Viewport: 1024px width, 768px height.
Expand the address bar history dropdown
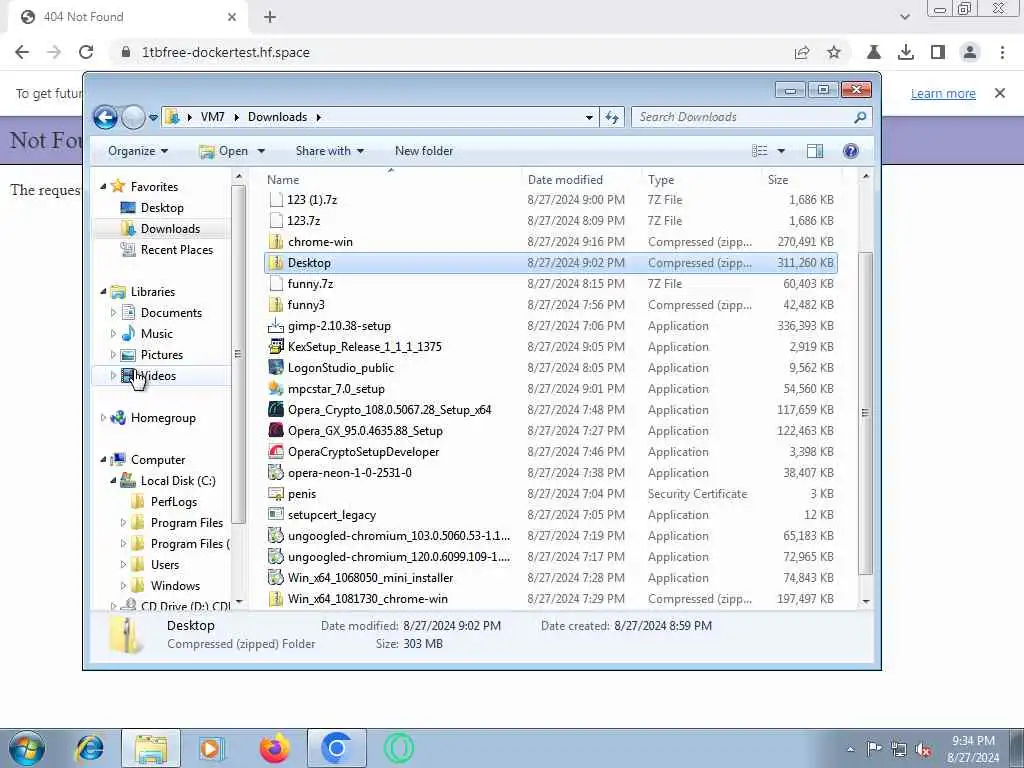(x=589, y=118)
